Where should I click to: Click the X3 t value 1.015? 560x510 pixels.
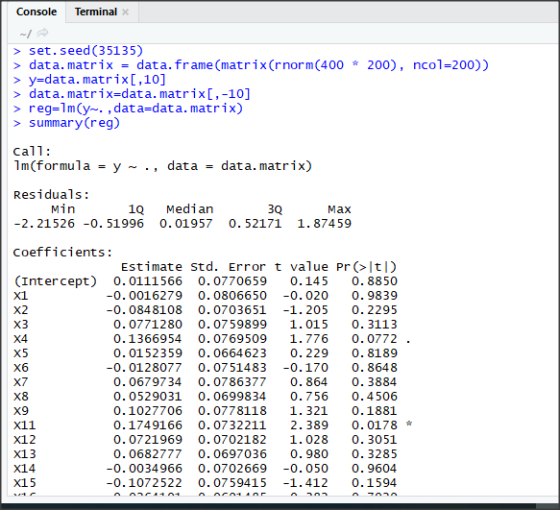[x=309, y=325]
